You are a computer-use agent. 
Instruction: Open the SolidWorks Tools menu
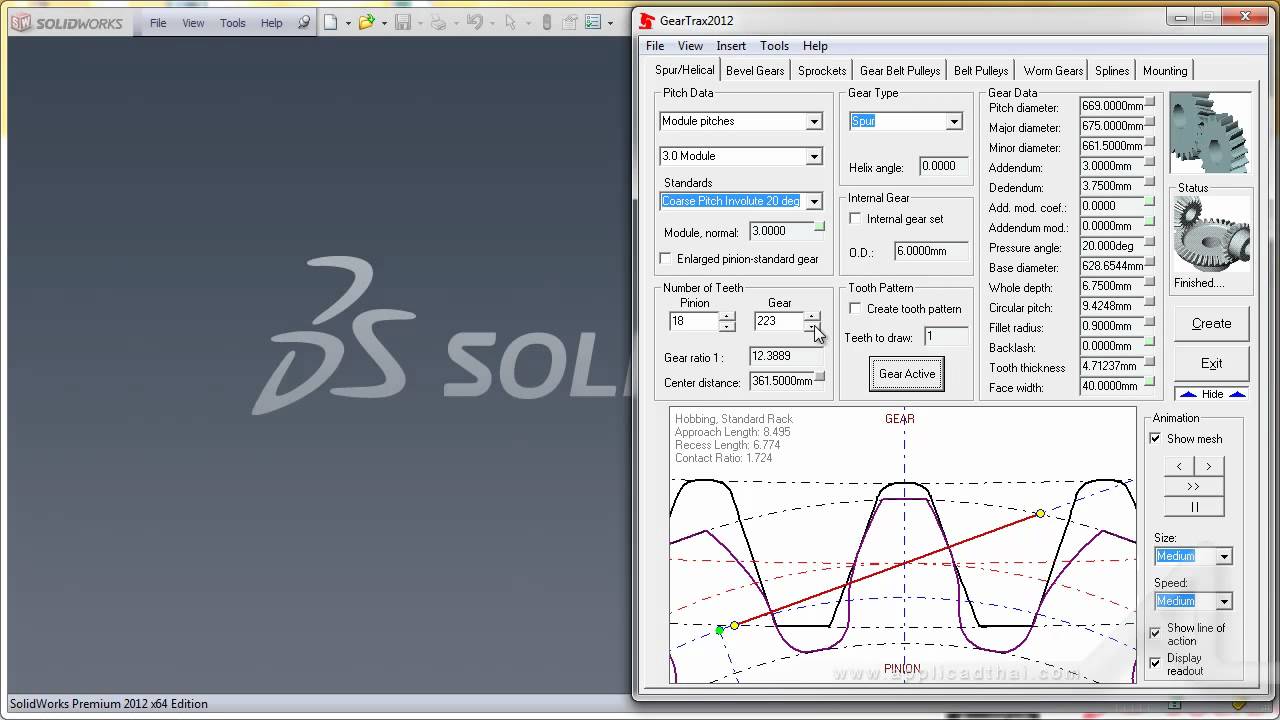233,23
